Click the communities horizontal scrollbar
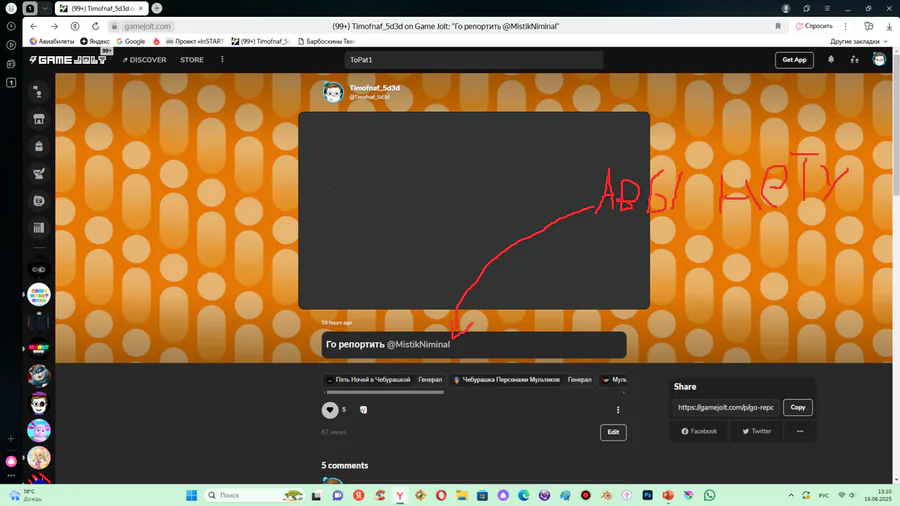 pos(385,392)
